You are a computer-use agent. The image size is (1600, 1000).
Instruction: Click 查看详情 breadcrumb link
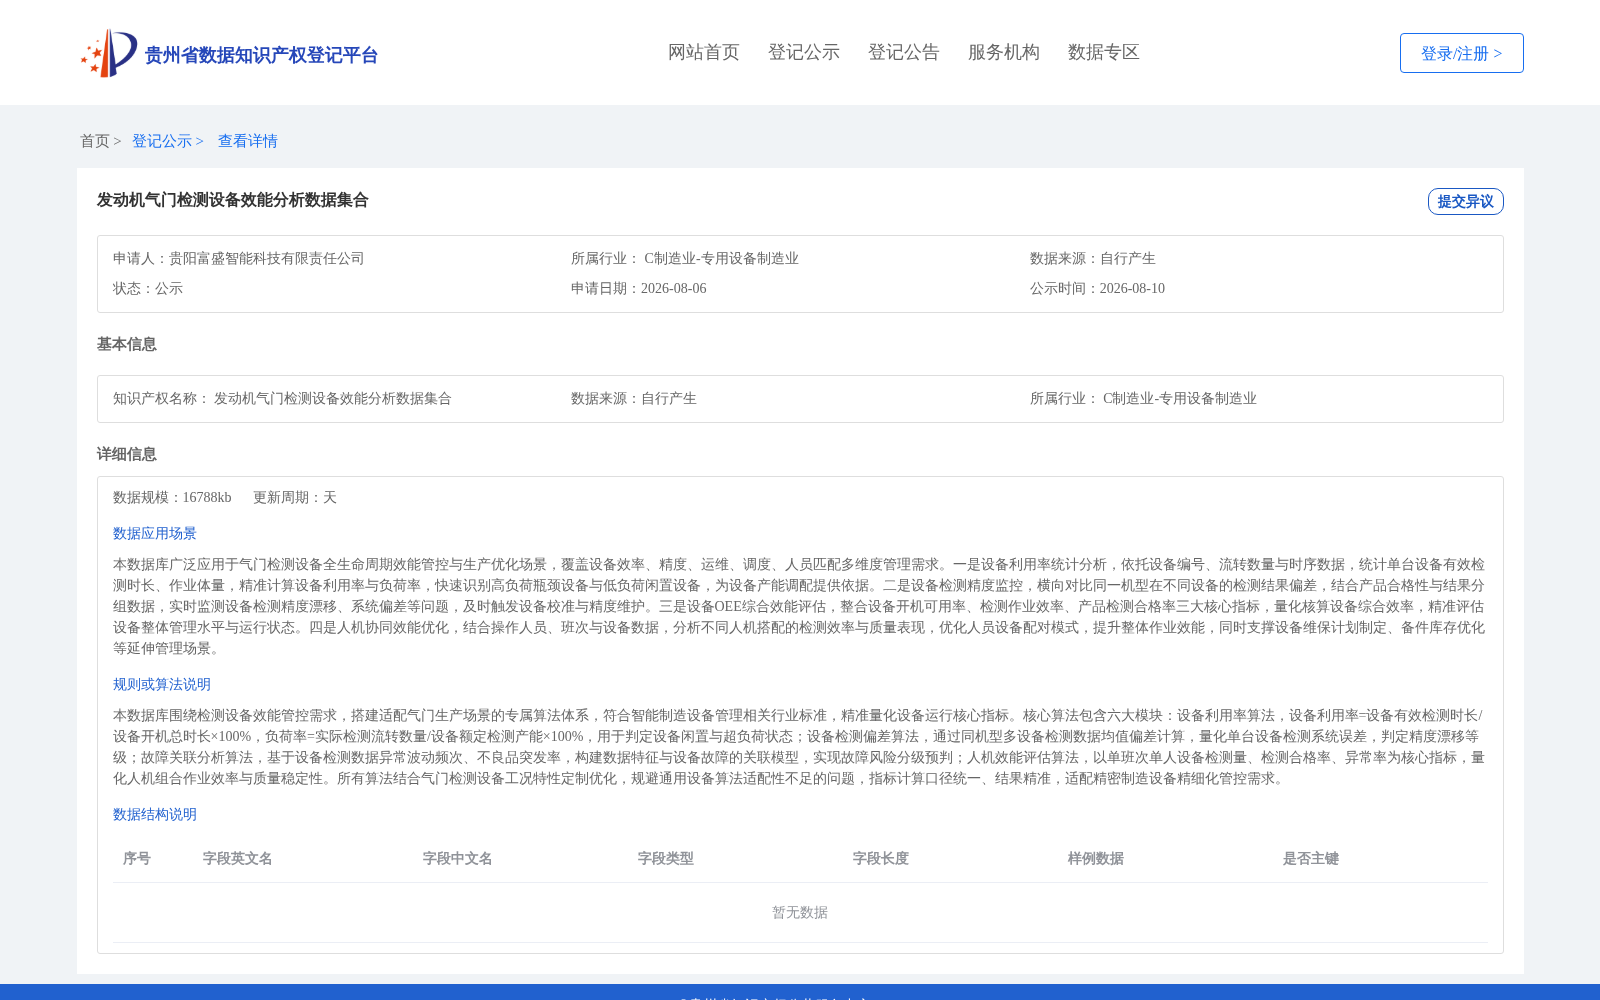248,141
